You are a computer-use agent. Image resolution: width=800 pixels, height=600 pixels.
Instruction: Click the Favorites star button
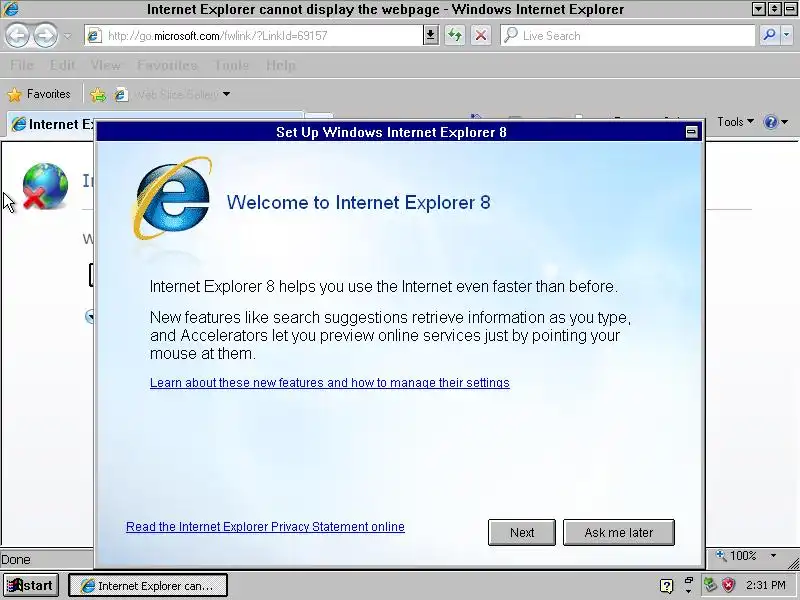click(x=39, y=94)
